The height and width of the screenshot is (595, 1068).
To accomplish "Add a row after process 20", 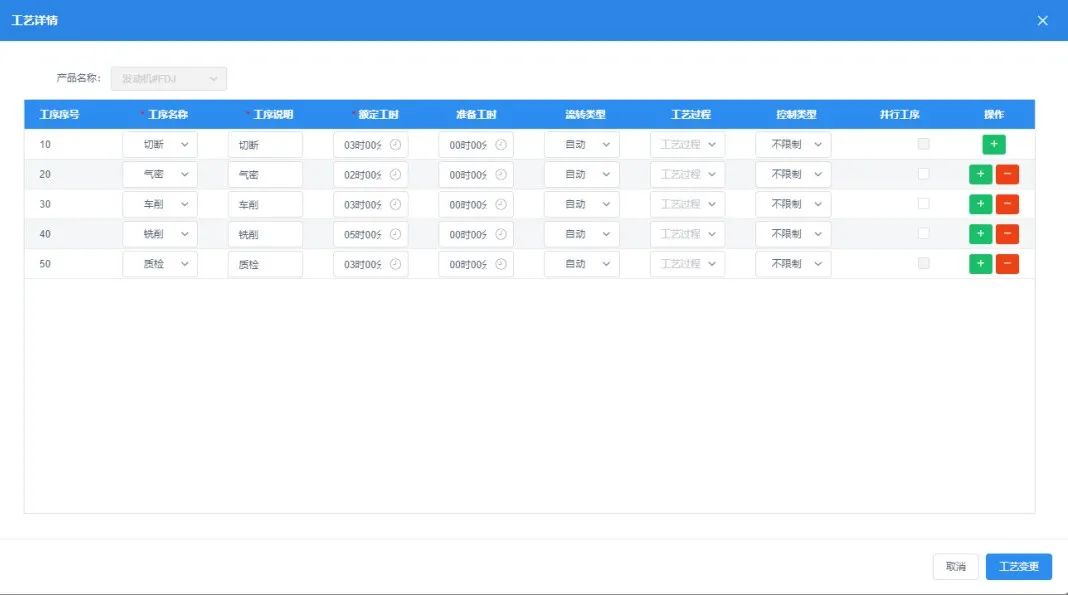I will pyautogui.click(x=980, y=174).
